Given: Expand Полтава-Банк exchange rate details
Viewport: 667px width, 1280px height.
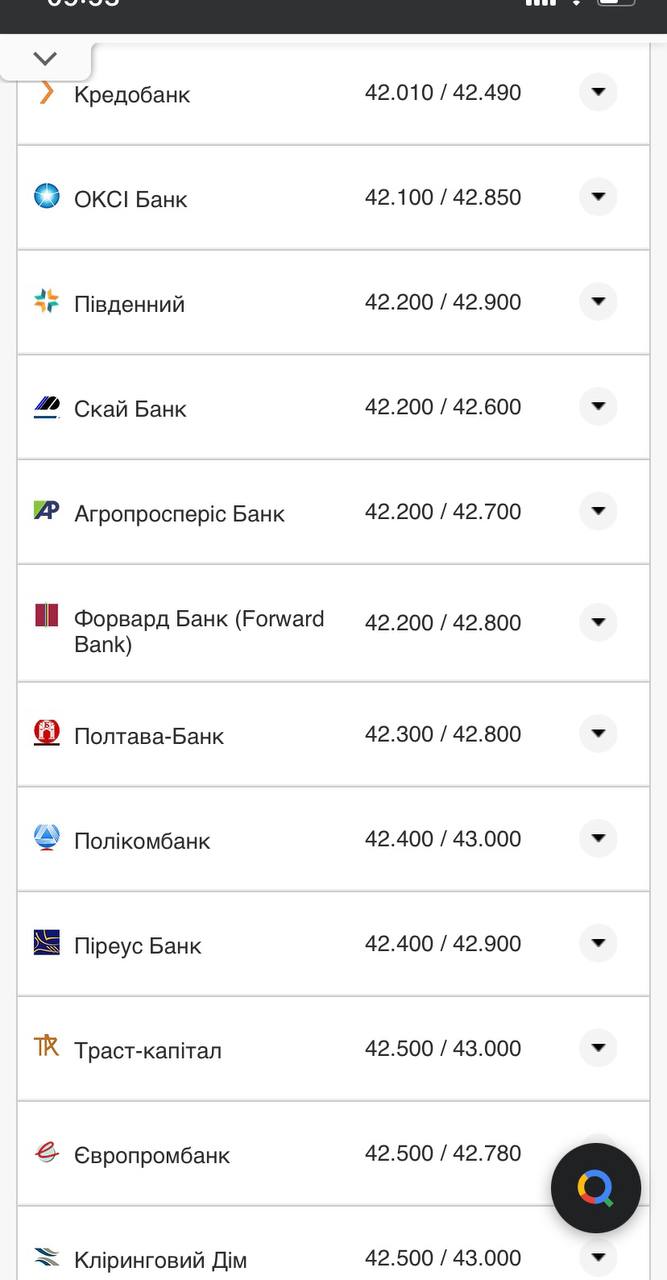Looking at the screenshot, I should [x=598, y=734].
